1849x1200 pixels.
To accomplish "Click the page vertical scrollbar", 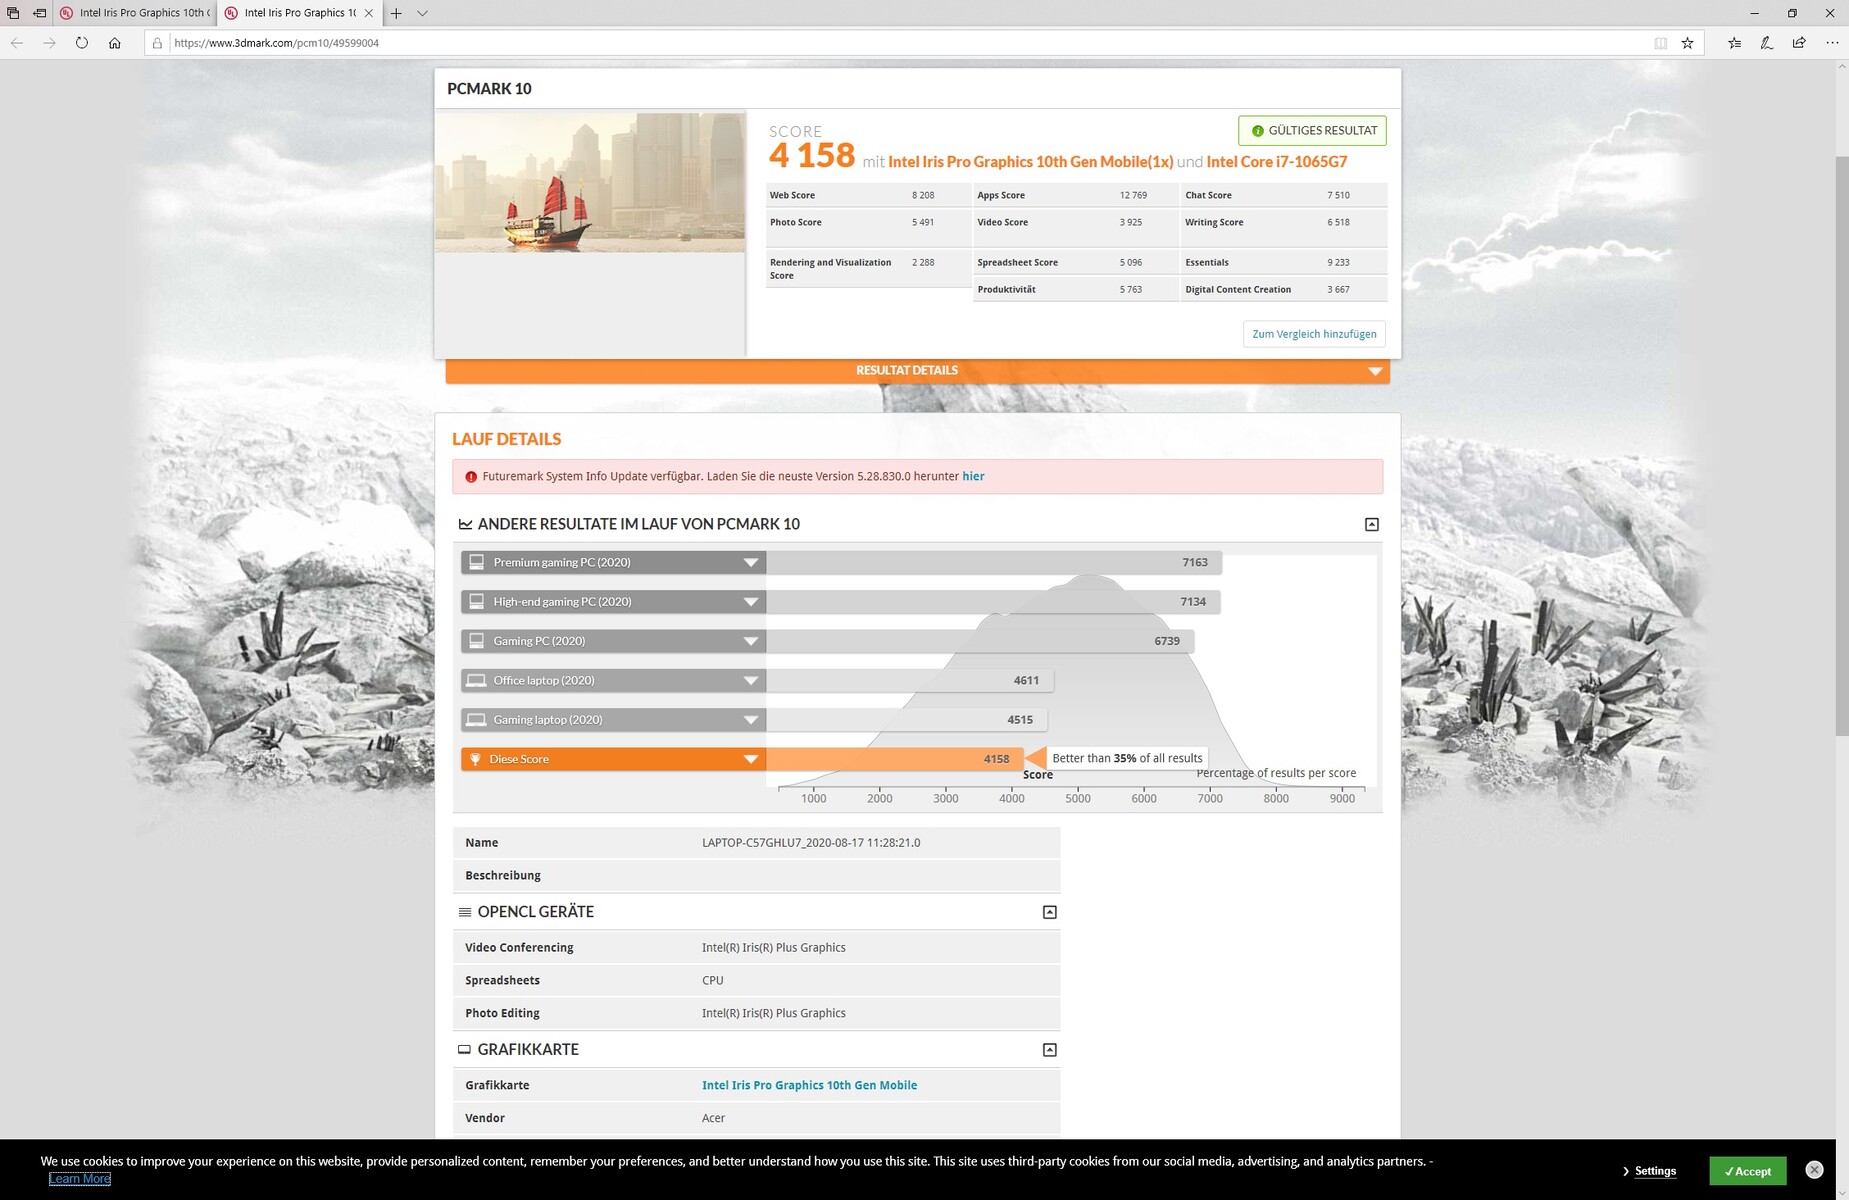I will click(x=1842, y=447).
